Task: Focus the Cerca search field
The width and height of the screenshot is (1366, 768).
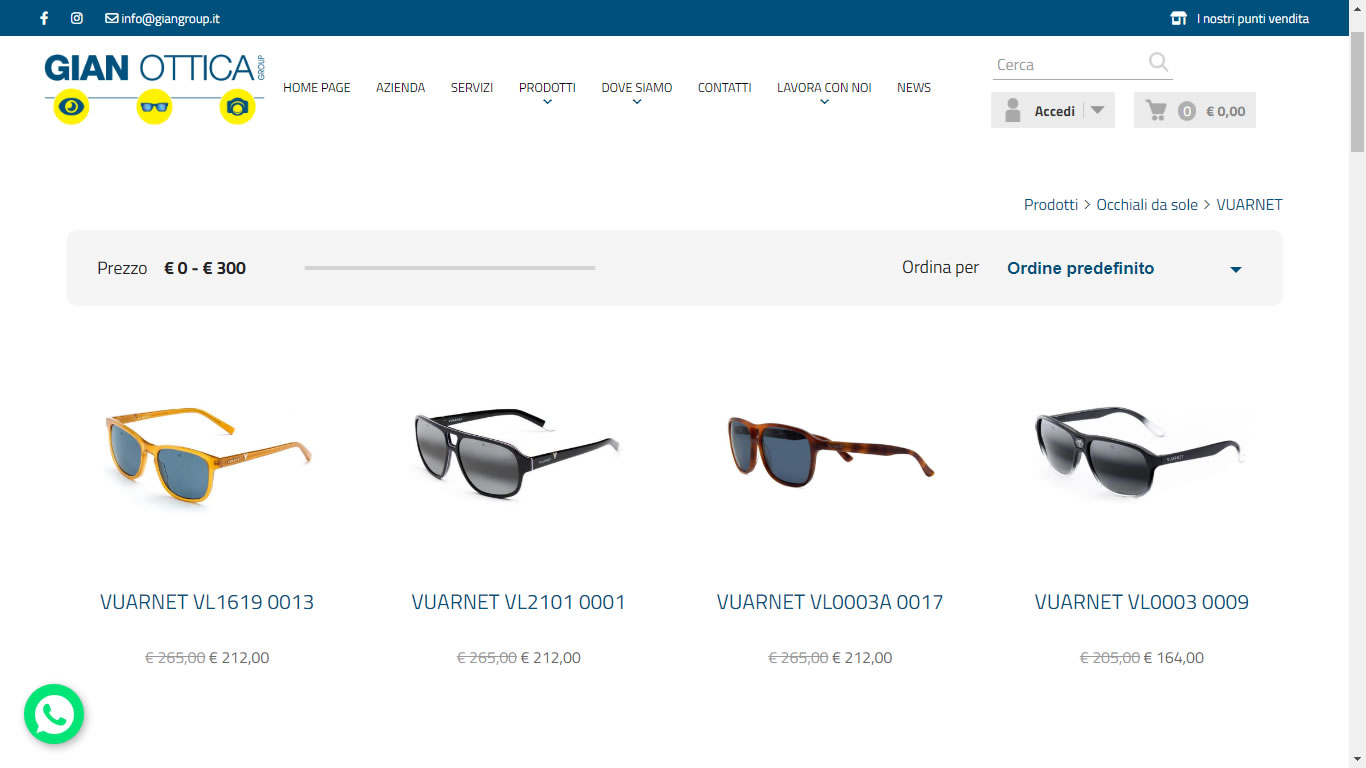Action: coord(1068,65)
